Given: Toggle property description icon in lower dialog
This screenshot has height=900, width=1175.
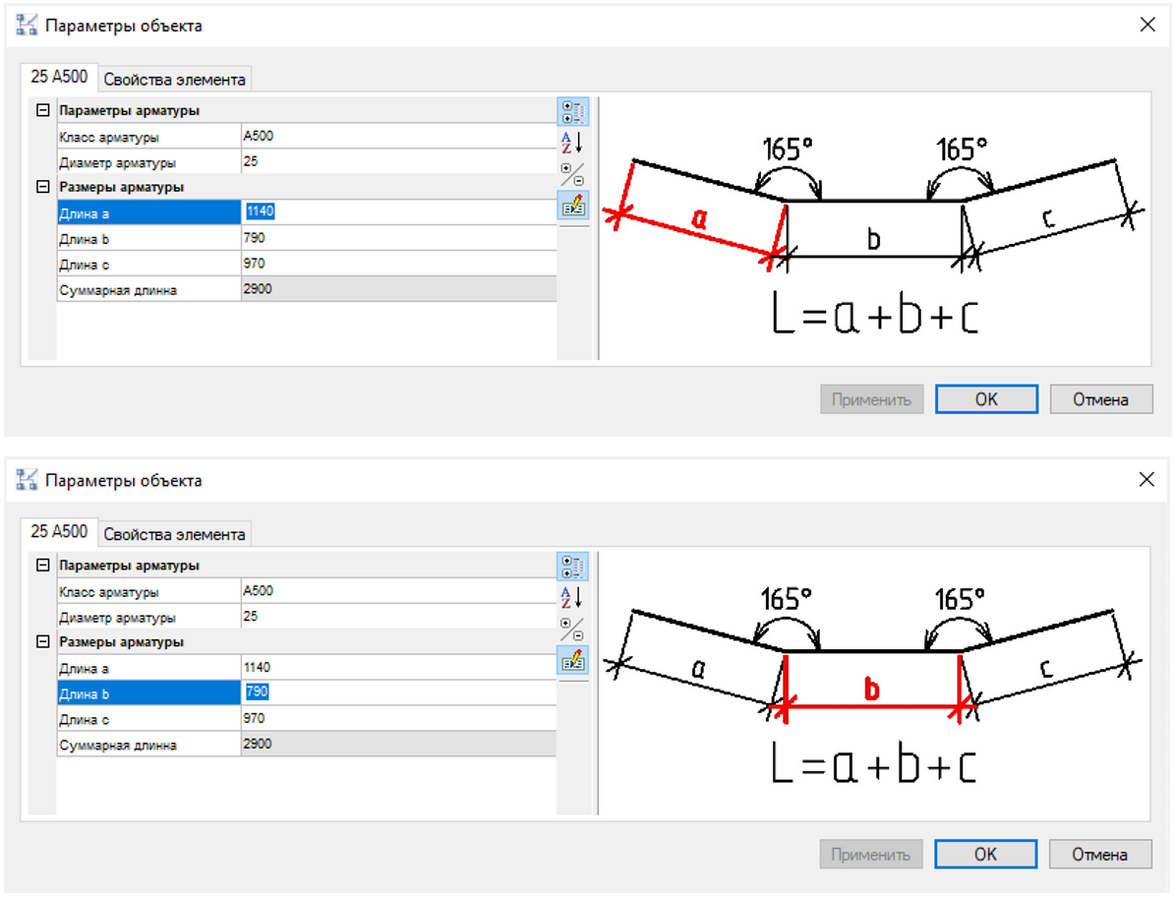Looking at the screenshot, I should [x=573, y=661].
